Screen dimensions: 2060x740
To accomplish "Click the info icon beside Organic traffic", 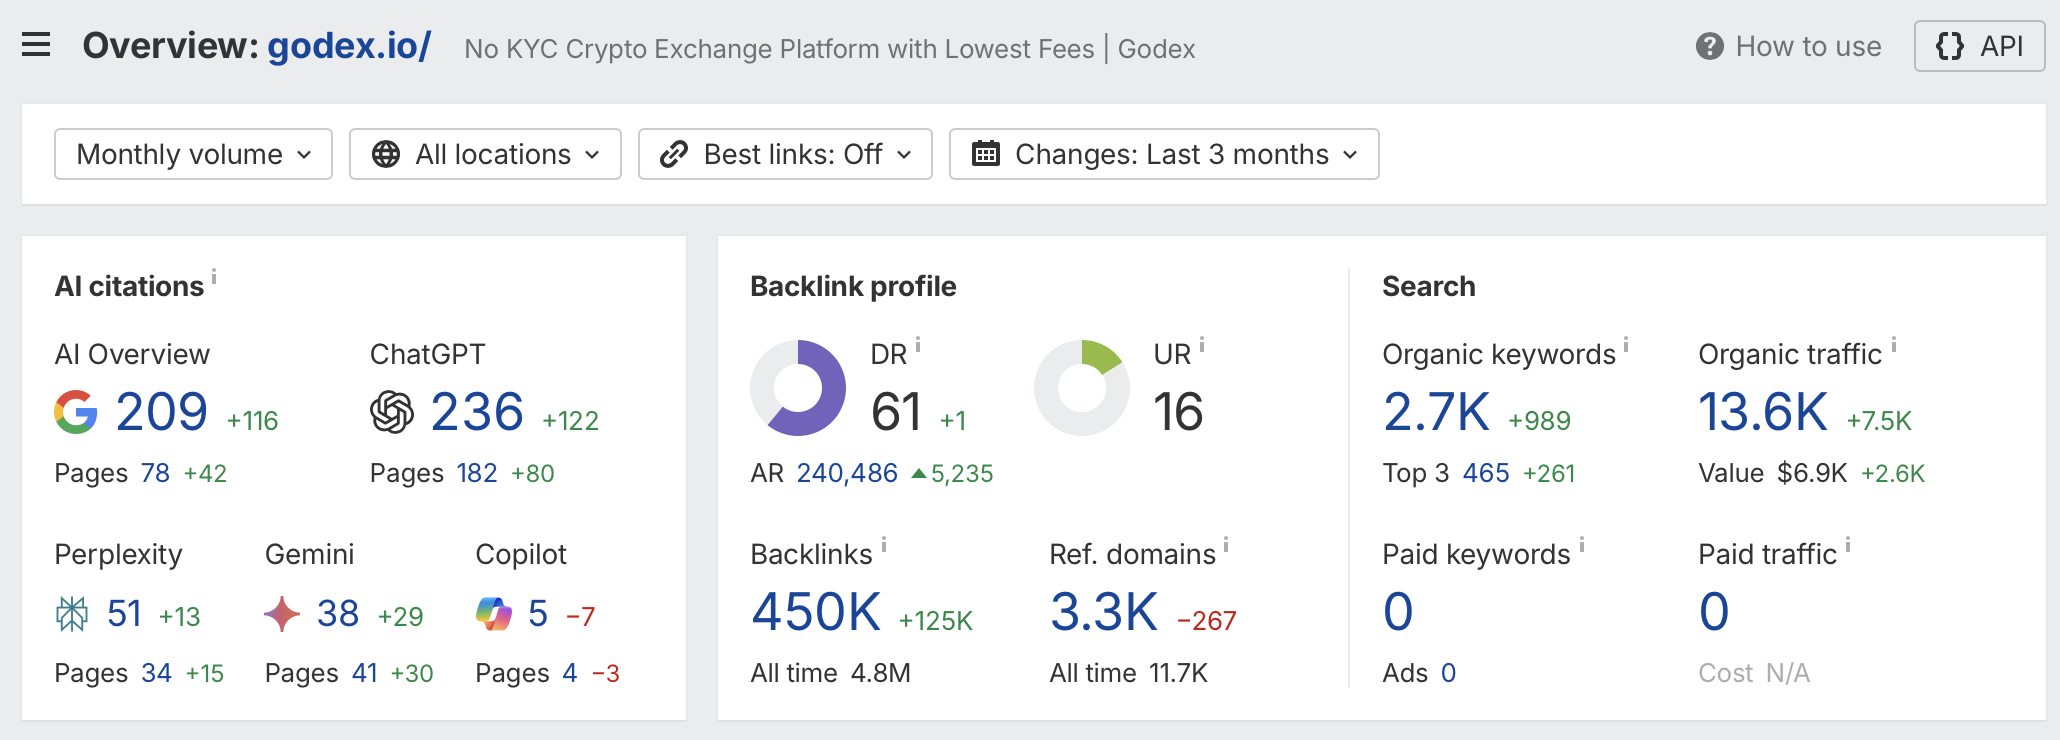I will 1894,345.
